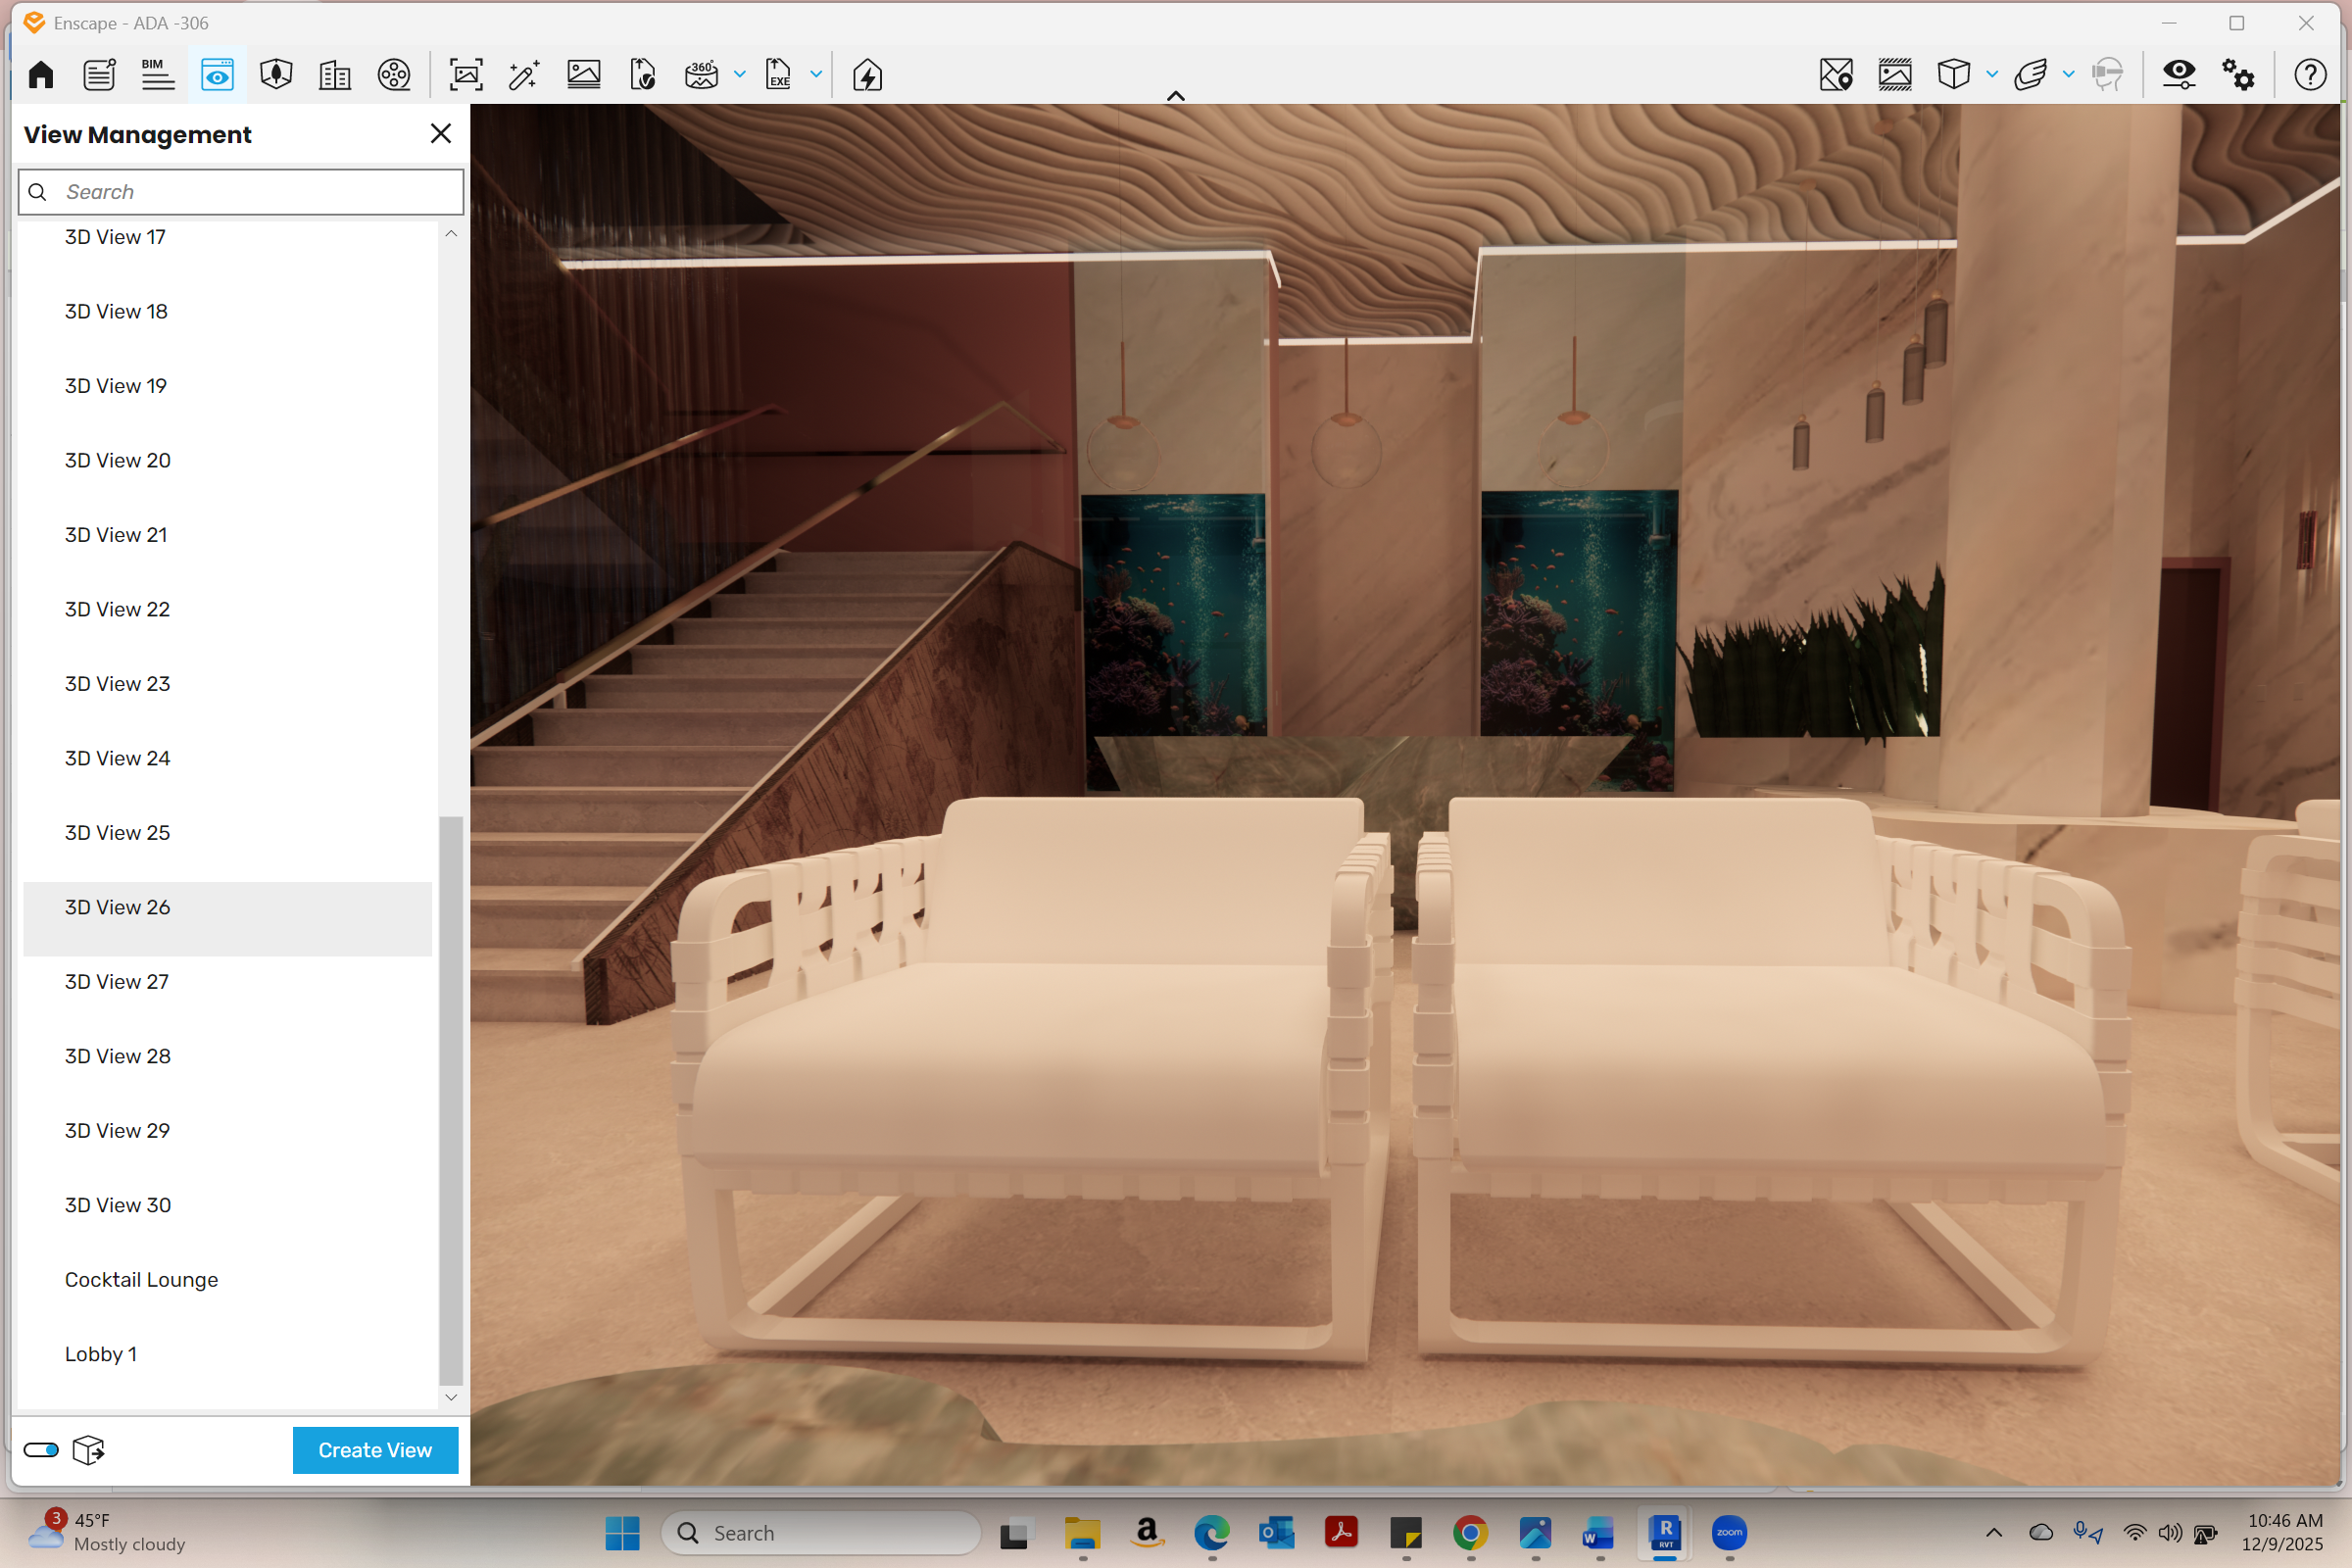
Task: Open the fly mode wing dropdown arrow
Action: tap(2068, 75)
